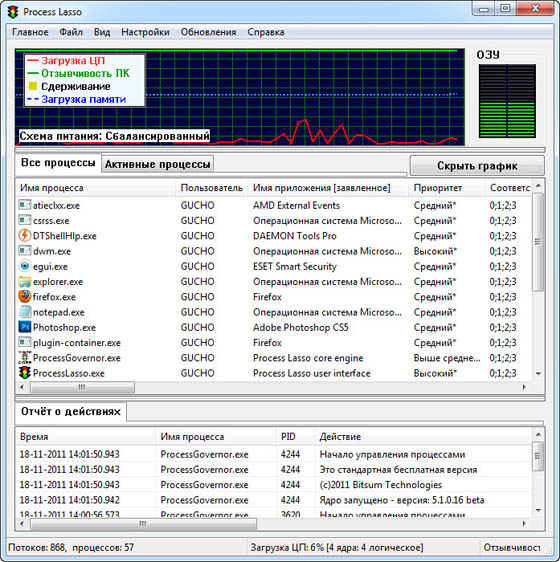The width and height of the screenshot is (560, 562).
Task: Select log entry Ядро запущено - версия: 5.1.0.16 beta
Action: pyautogui.click(x=402, y=500)
